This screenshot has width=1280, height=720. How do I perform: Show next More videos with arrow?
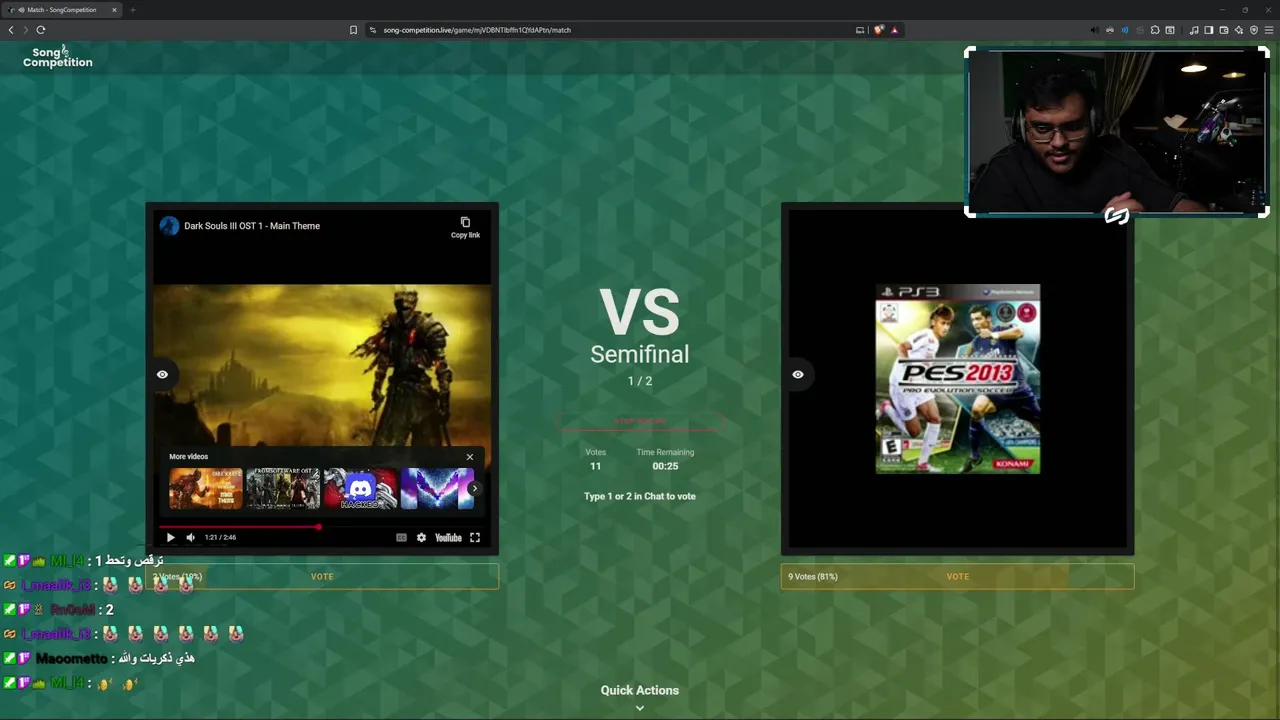coord(474,489)
